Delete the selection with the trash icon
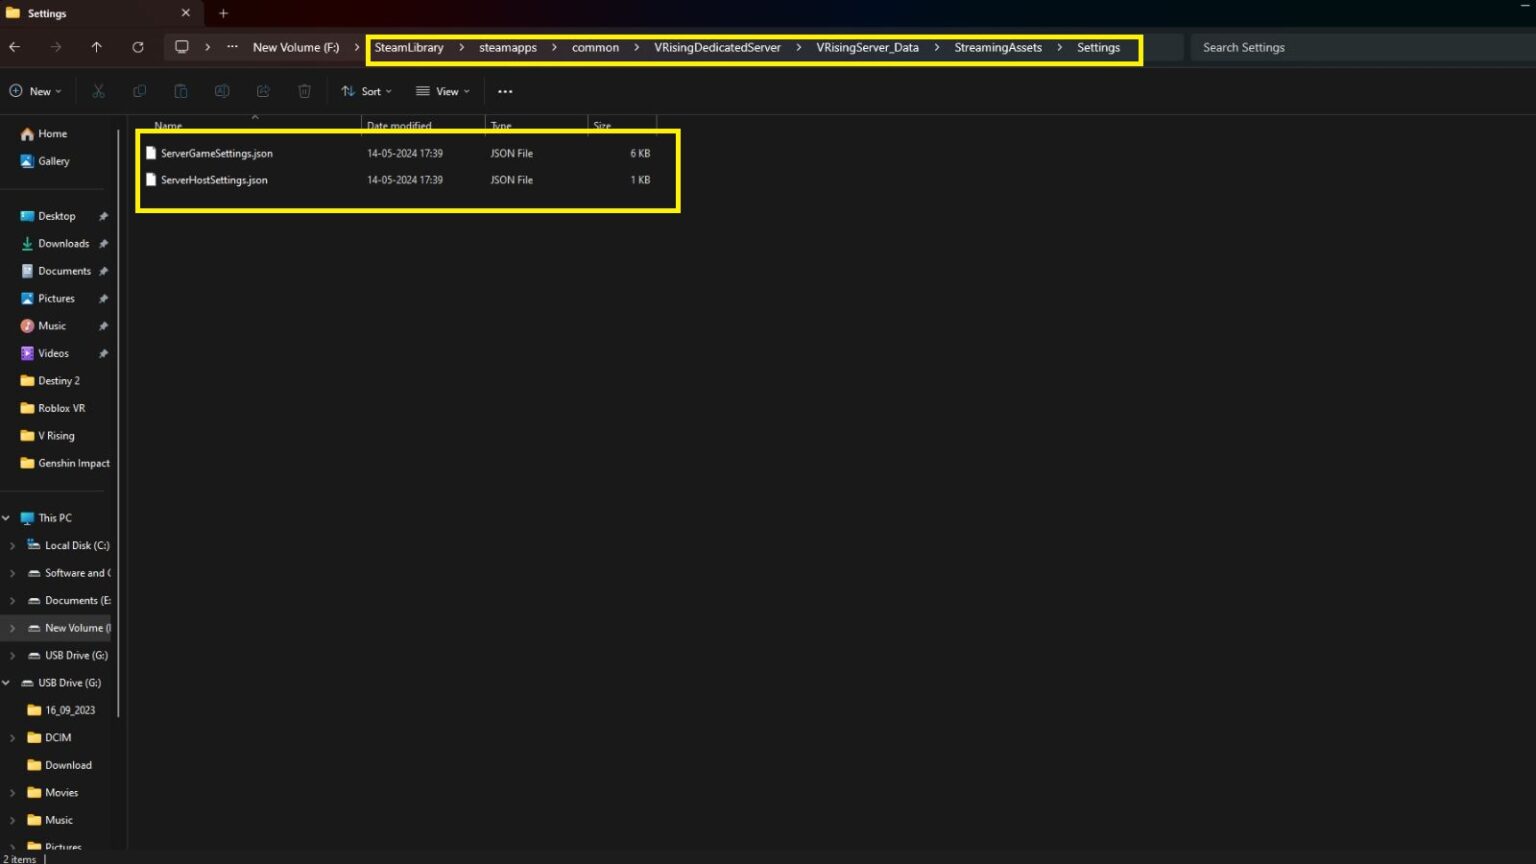1536x864 pixels. pos(304,91)
